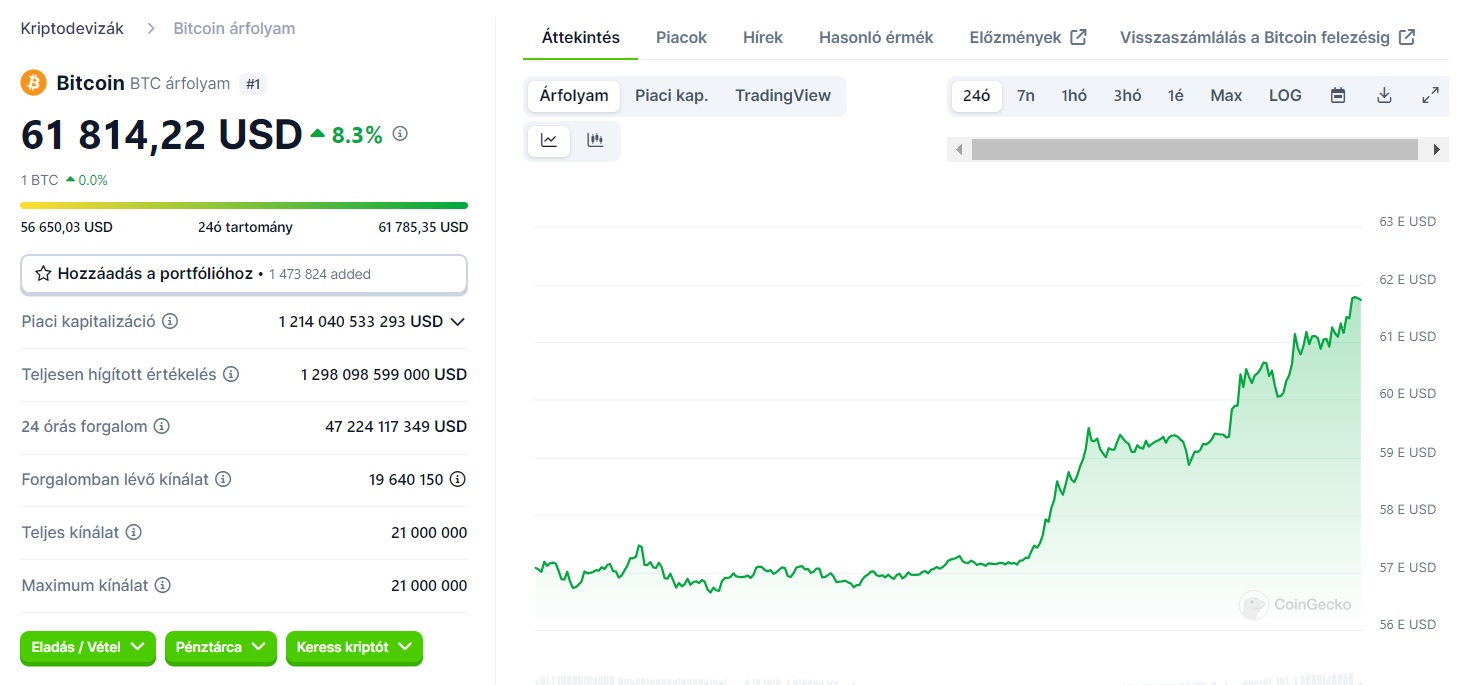Show info for 24 órás forgalom
This screenshot has height=685, width=1461.
click(162, 426)
